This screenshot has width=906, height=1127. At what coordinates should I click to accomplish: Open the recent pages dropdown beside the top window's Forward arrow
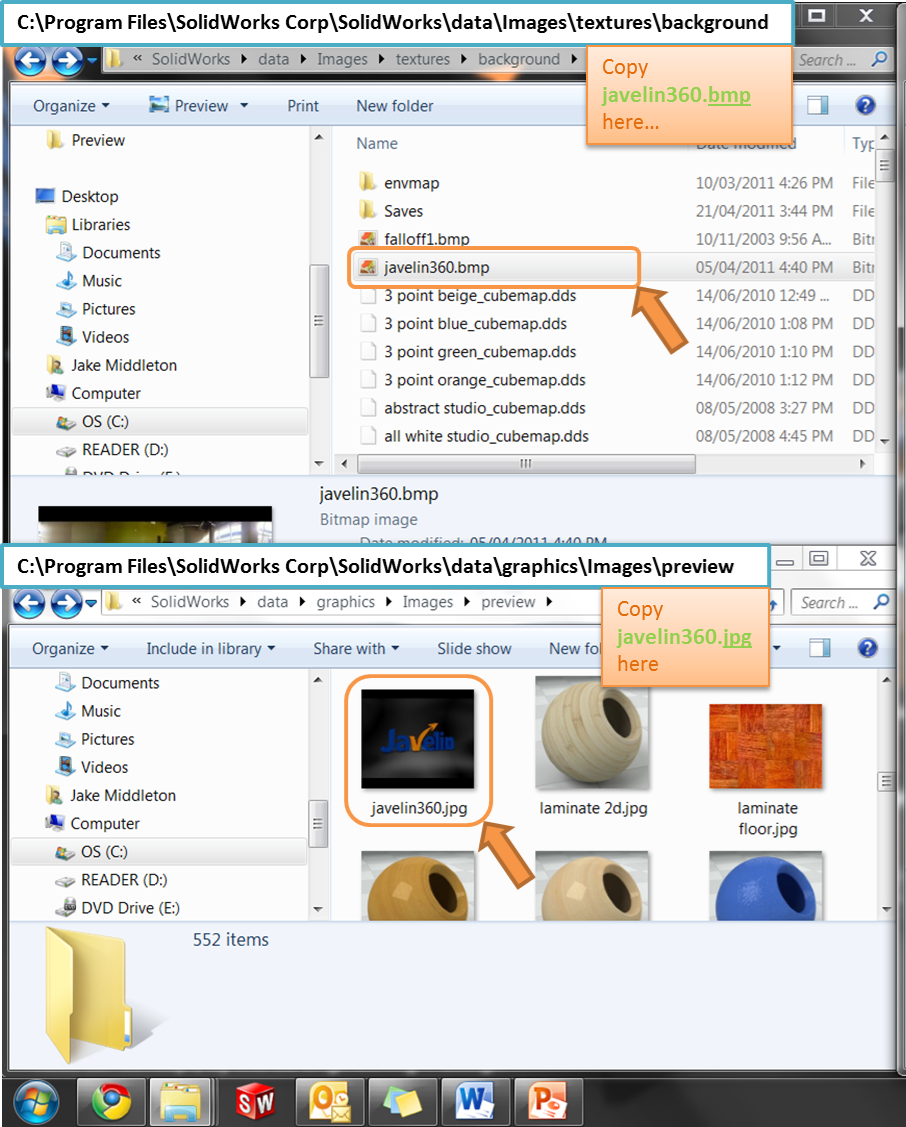[92, 61]
